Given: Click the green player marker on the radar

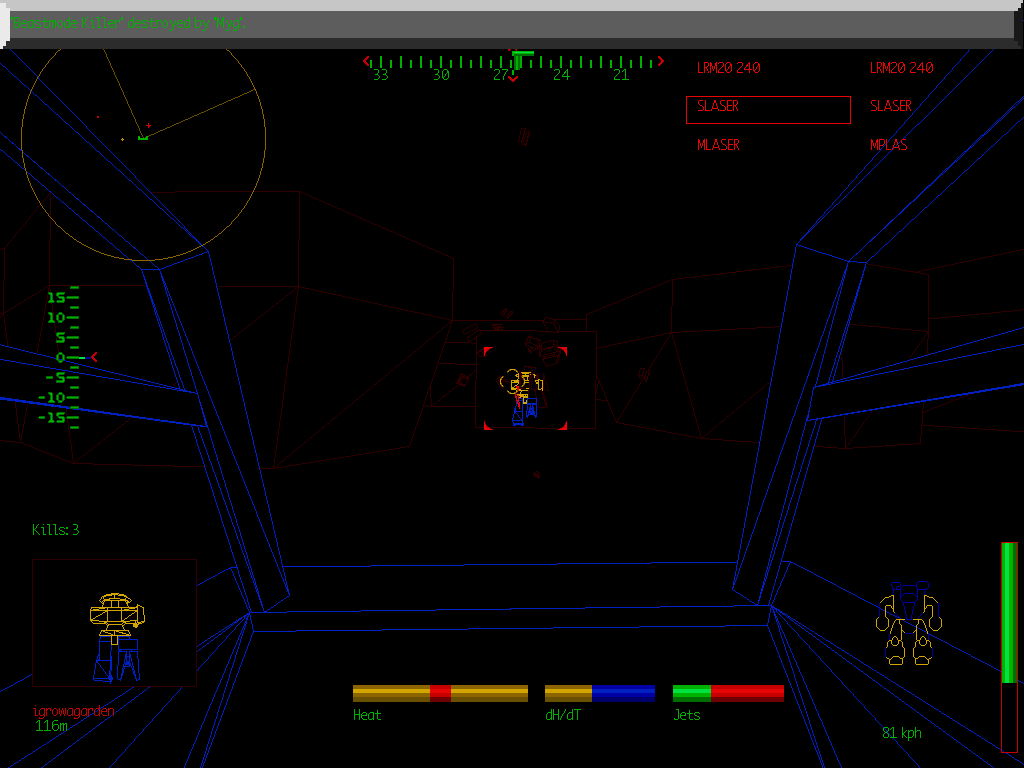Looking at the screenshot, I should [143, 137].
